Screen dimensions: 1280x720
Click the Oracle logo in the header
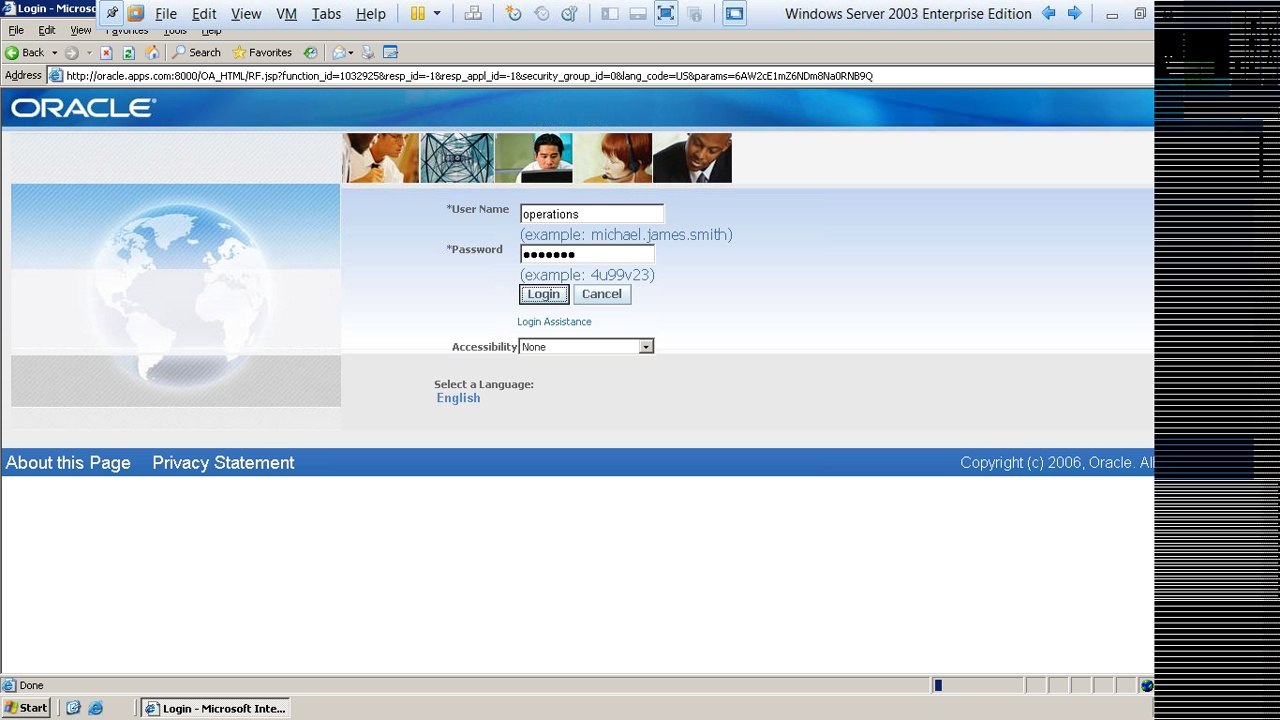click(84, 108)
